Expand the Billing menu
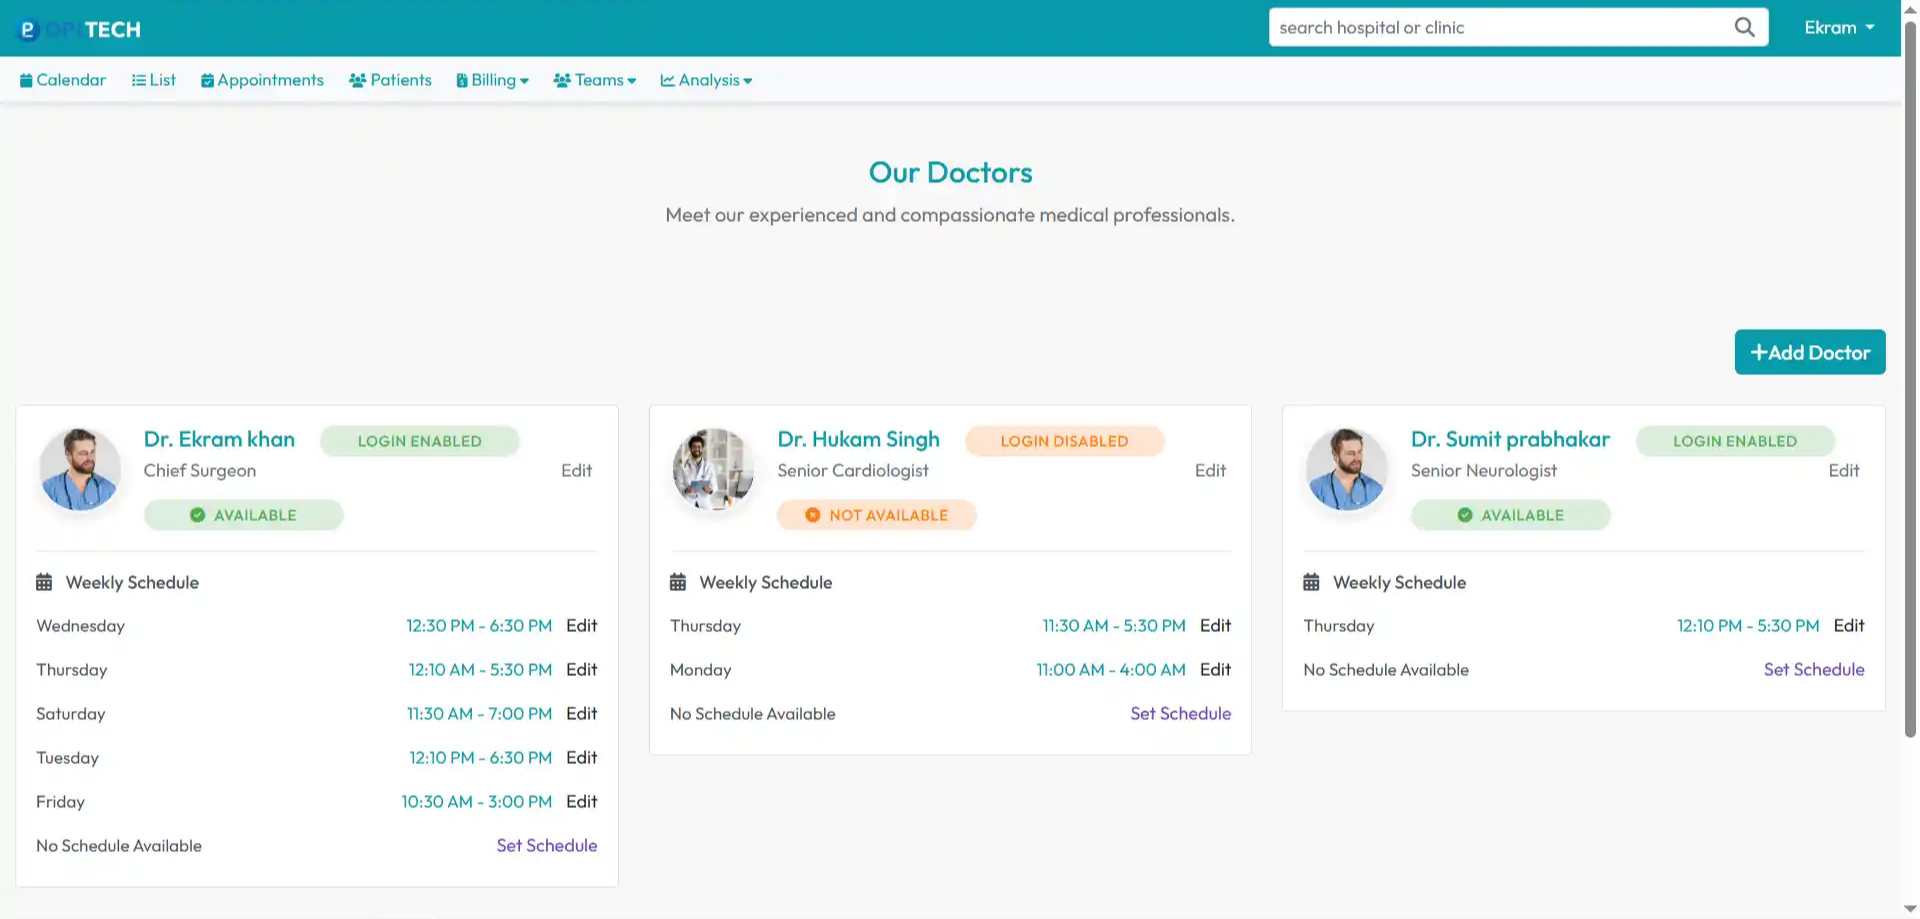Screen dimensions: 1920x919 tap(492, 80)
